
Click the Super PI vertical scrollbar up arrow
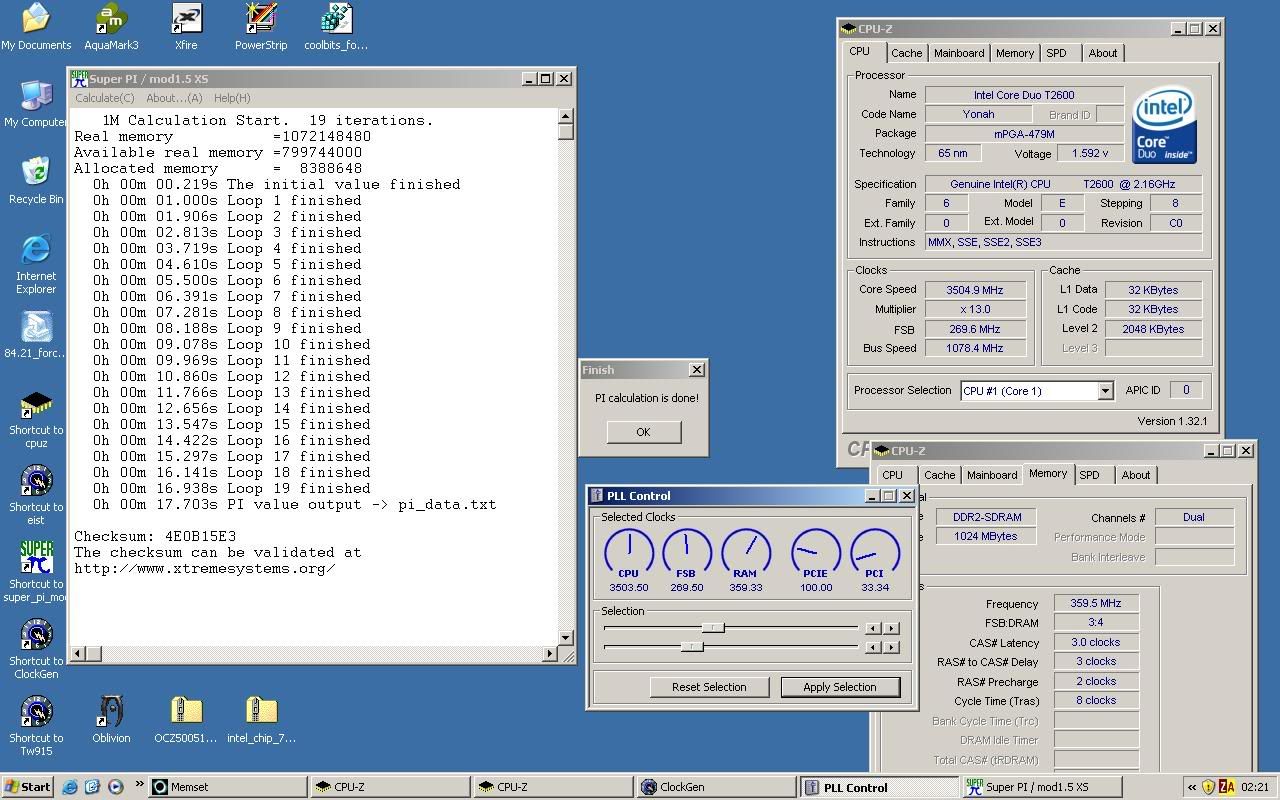point(566,116)
